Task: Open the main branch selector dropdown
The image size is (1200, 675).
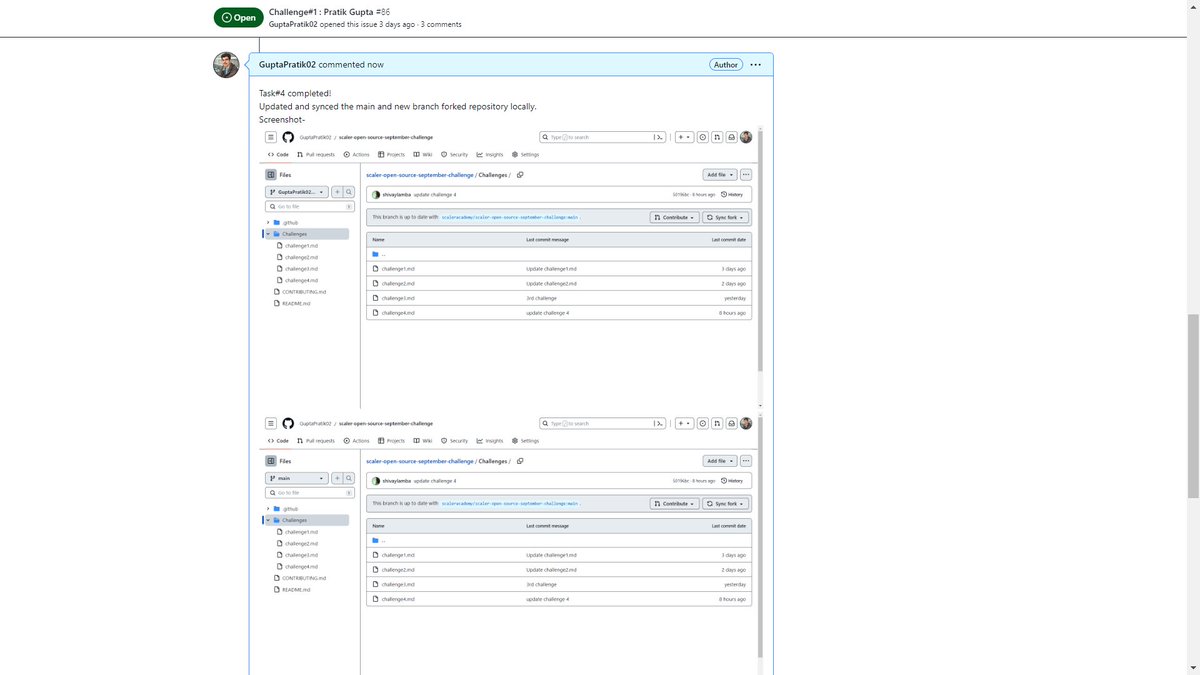Action: pyautogui.click(x=297, y=478)
